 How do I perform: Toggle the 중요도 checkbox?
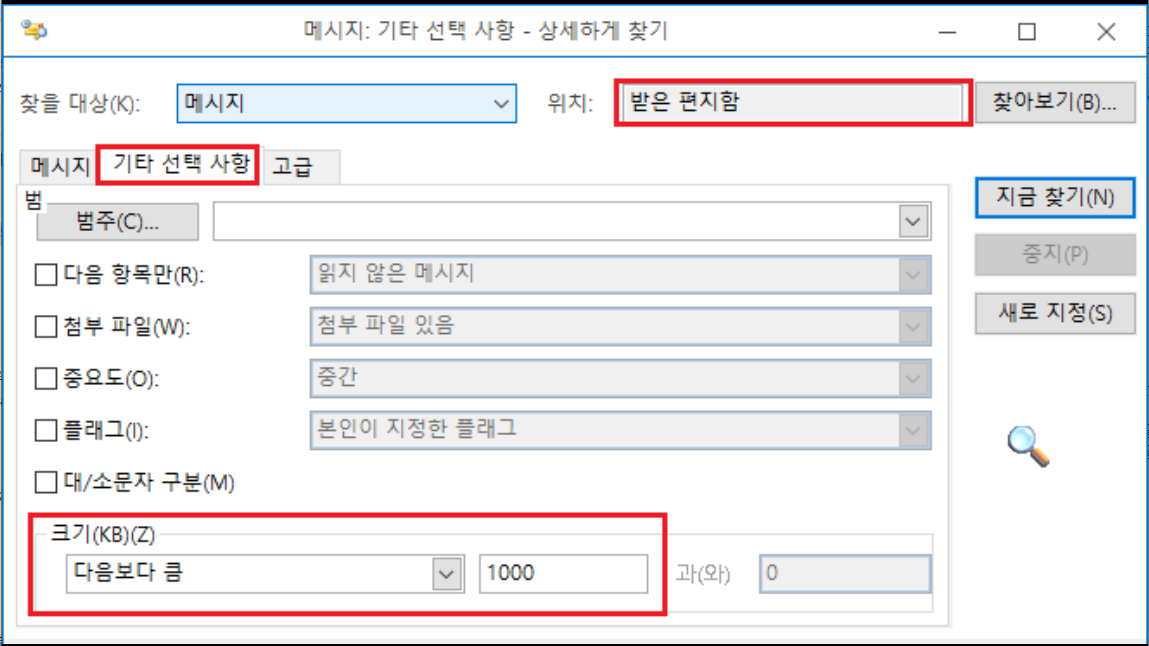(46, 379)
